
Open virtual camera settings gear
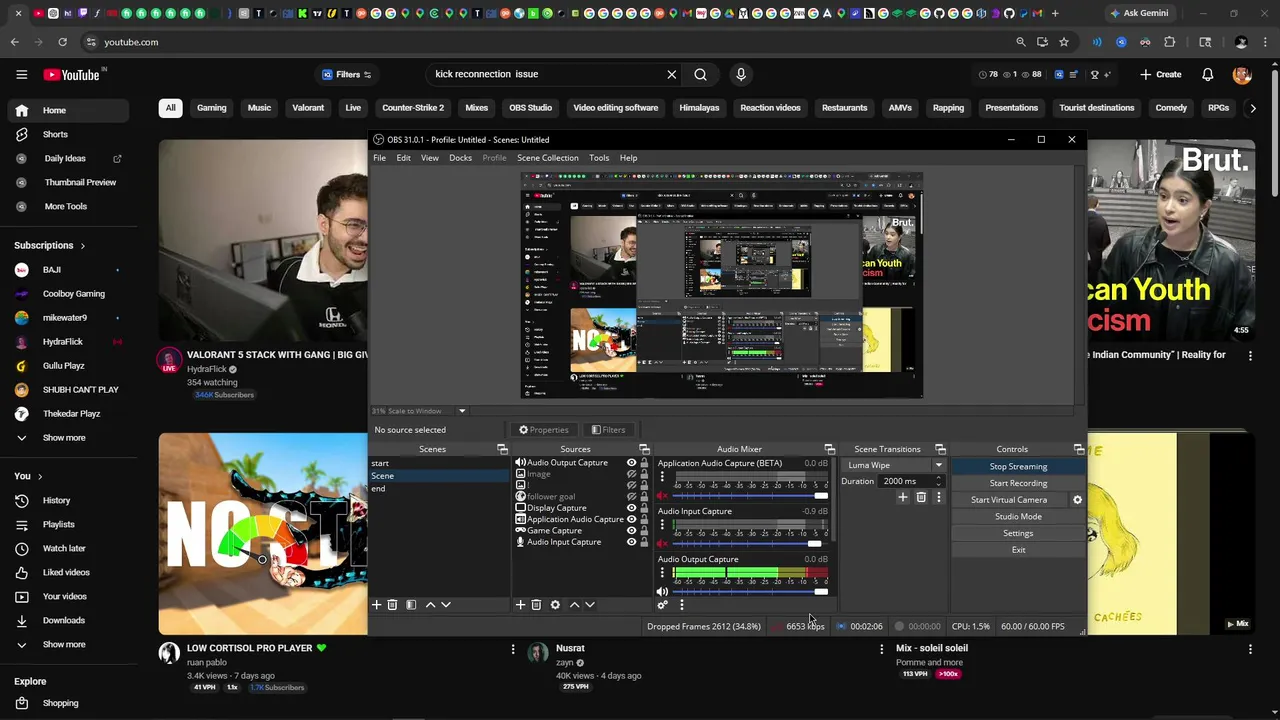pyautogui.click(x=1077, y=500)
